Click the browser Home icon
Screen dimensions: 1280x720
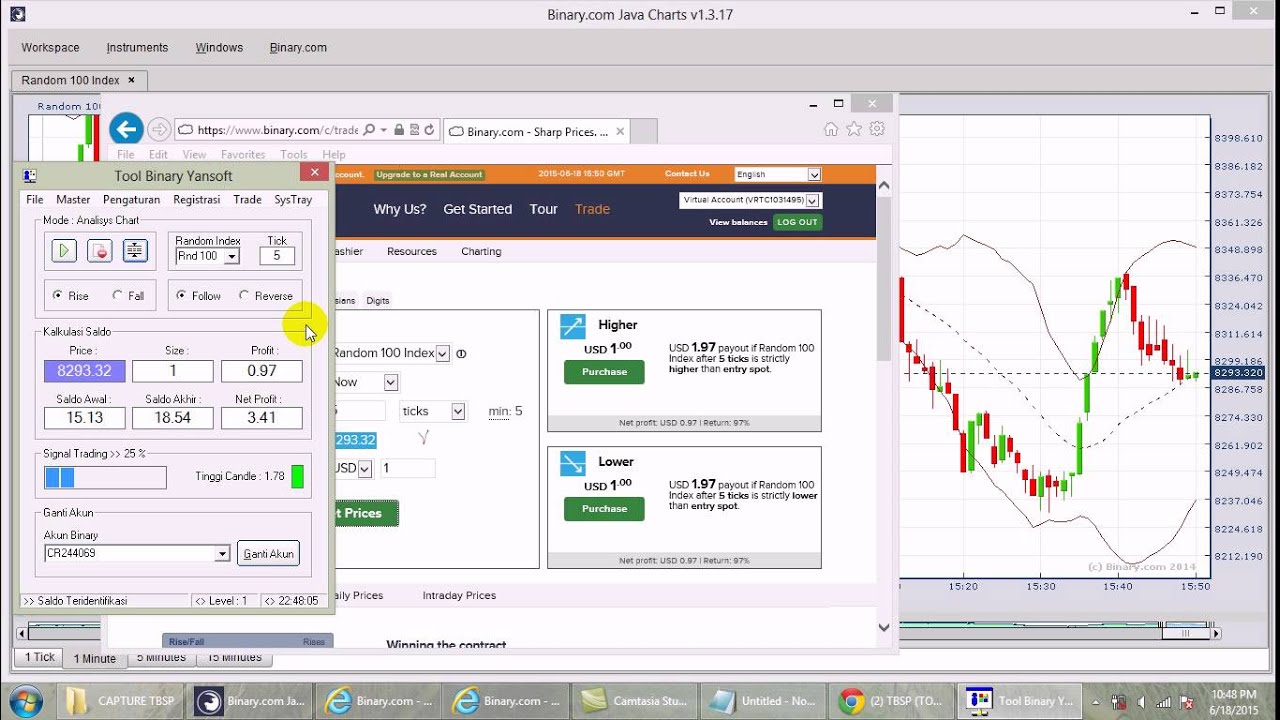click(x=830, y=129)
